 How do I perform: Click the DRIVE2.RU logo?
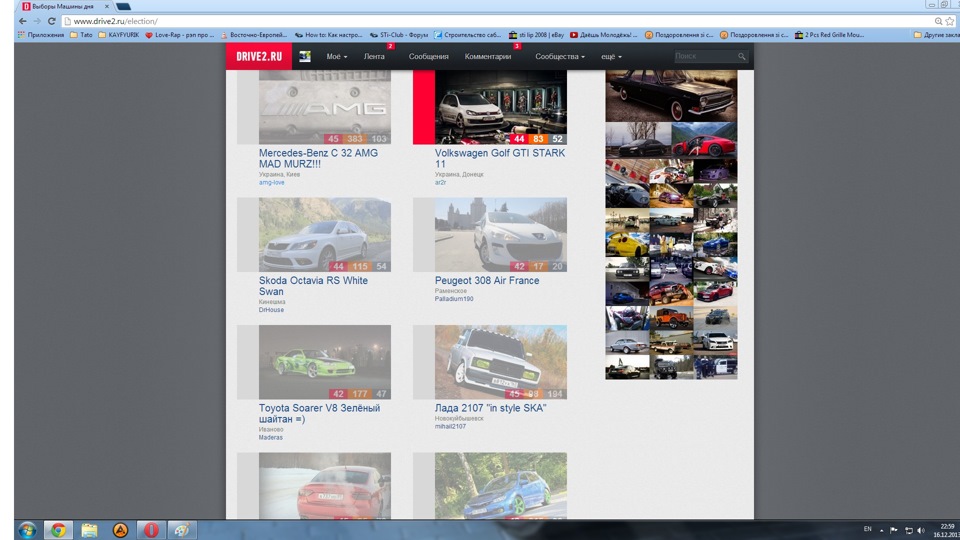[259, 56]
